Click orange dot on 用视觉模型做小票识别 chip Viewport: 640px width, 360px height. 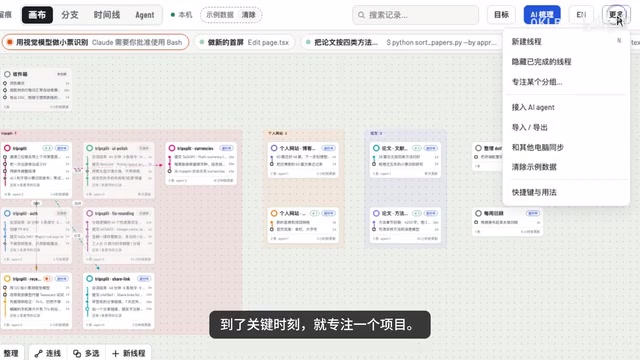[x=9, y=42]
